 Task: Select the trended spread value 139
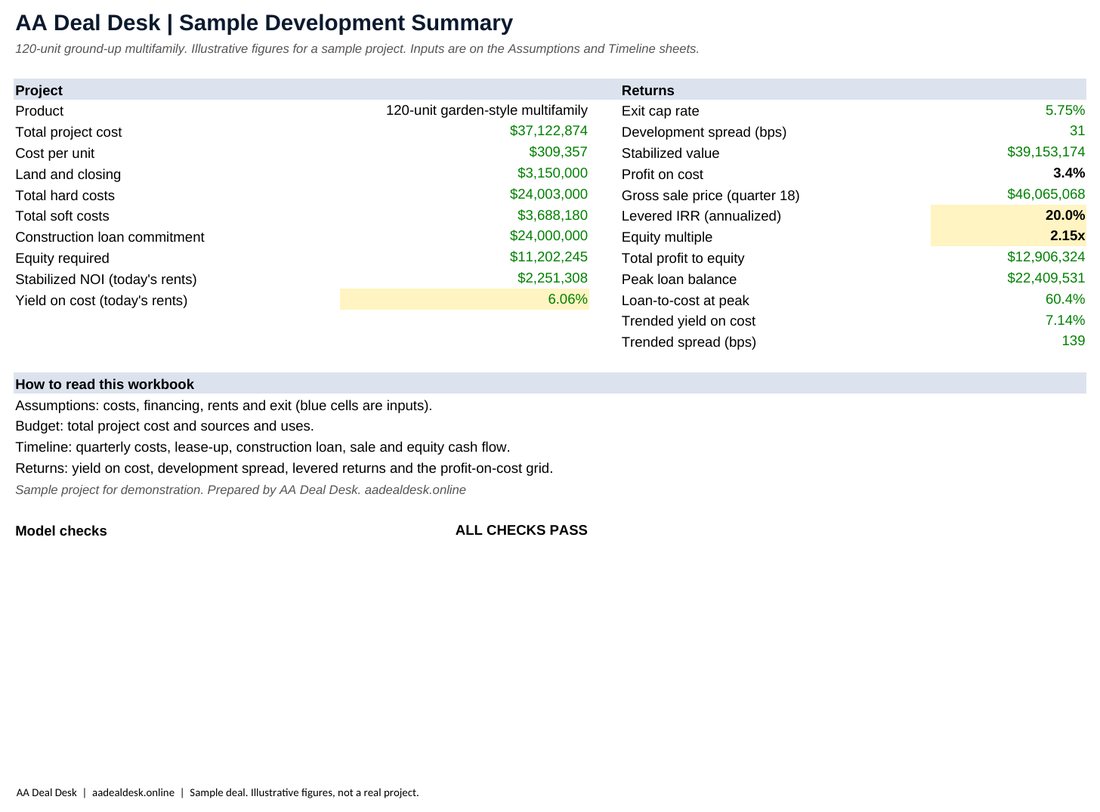1073,340
